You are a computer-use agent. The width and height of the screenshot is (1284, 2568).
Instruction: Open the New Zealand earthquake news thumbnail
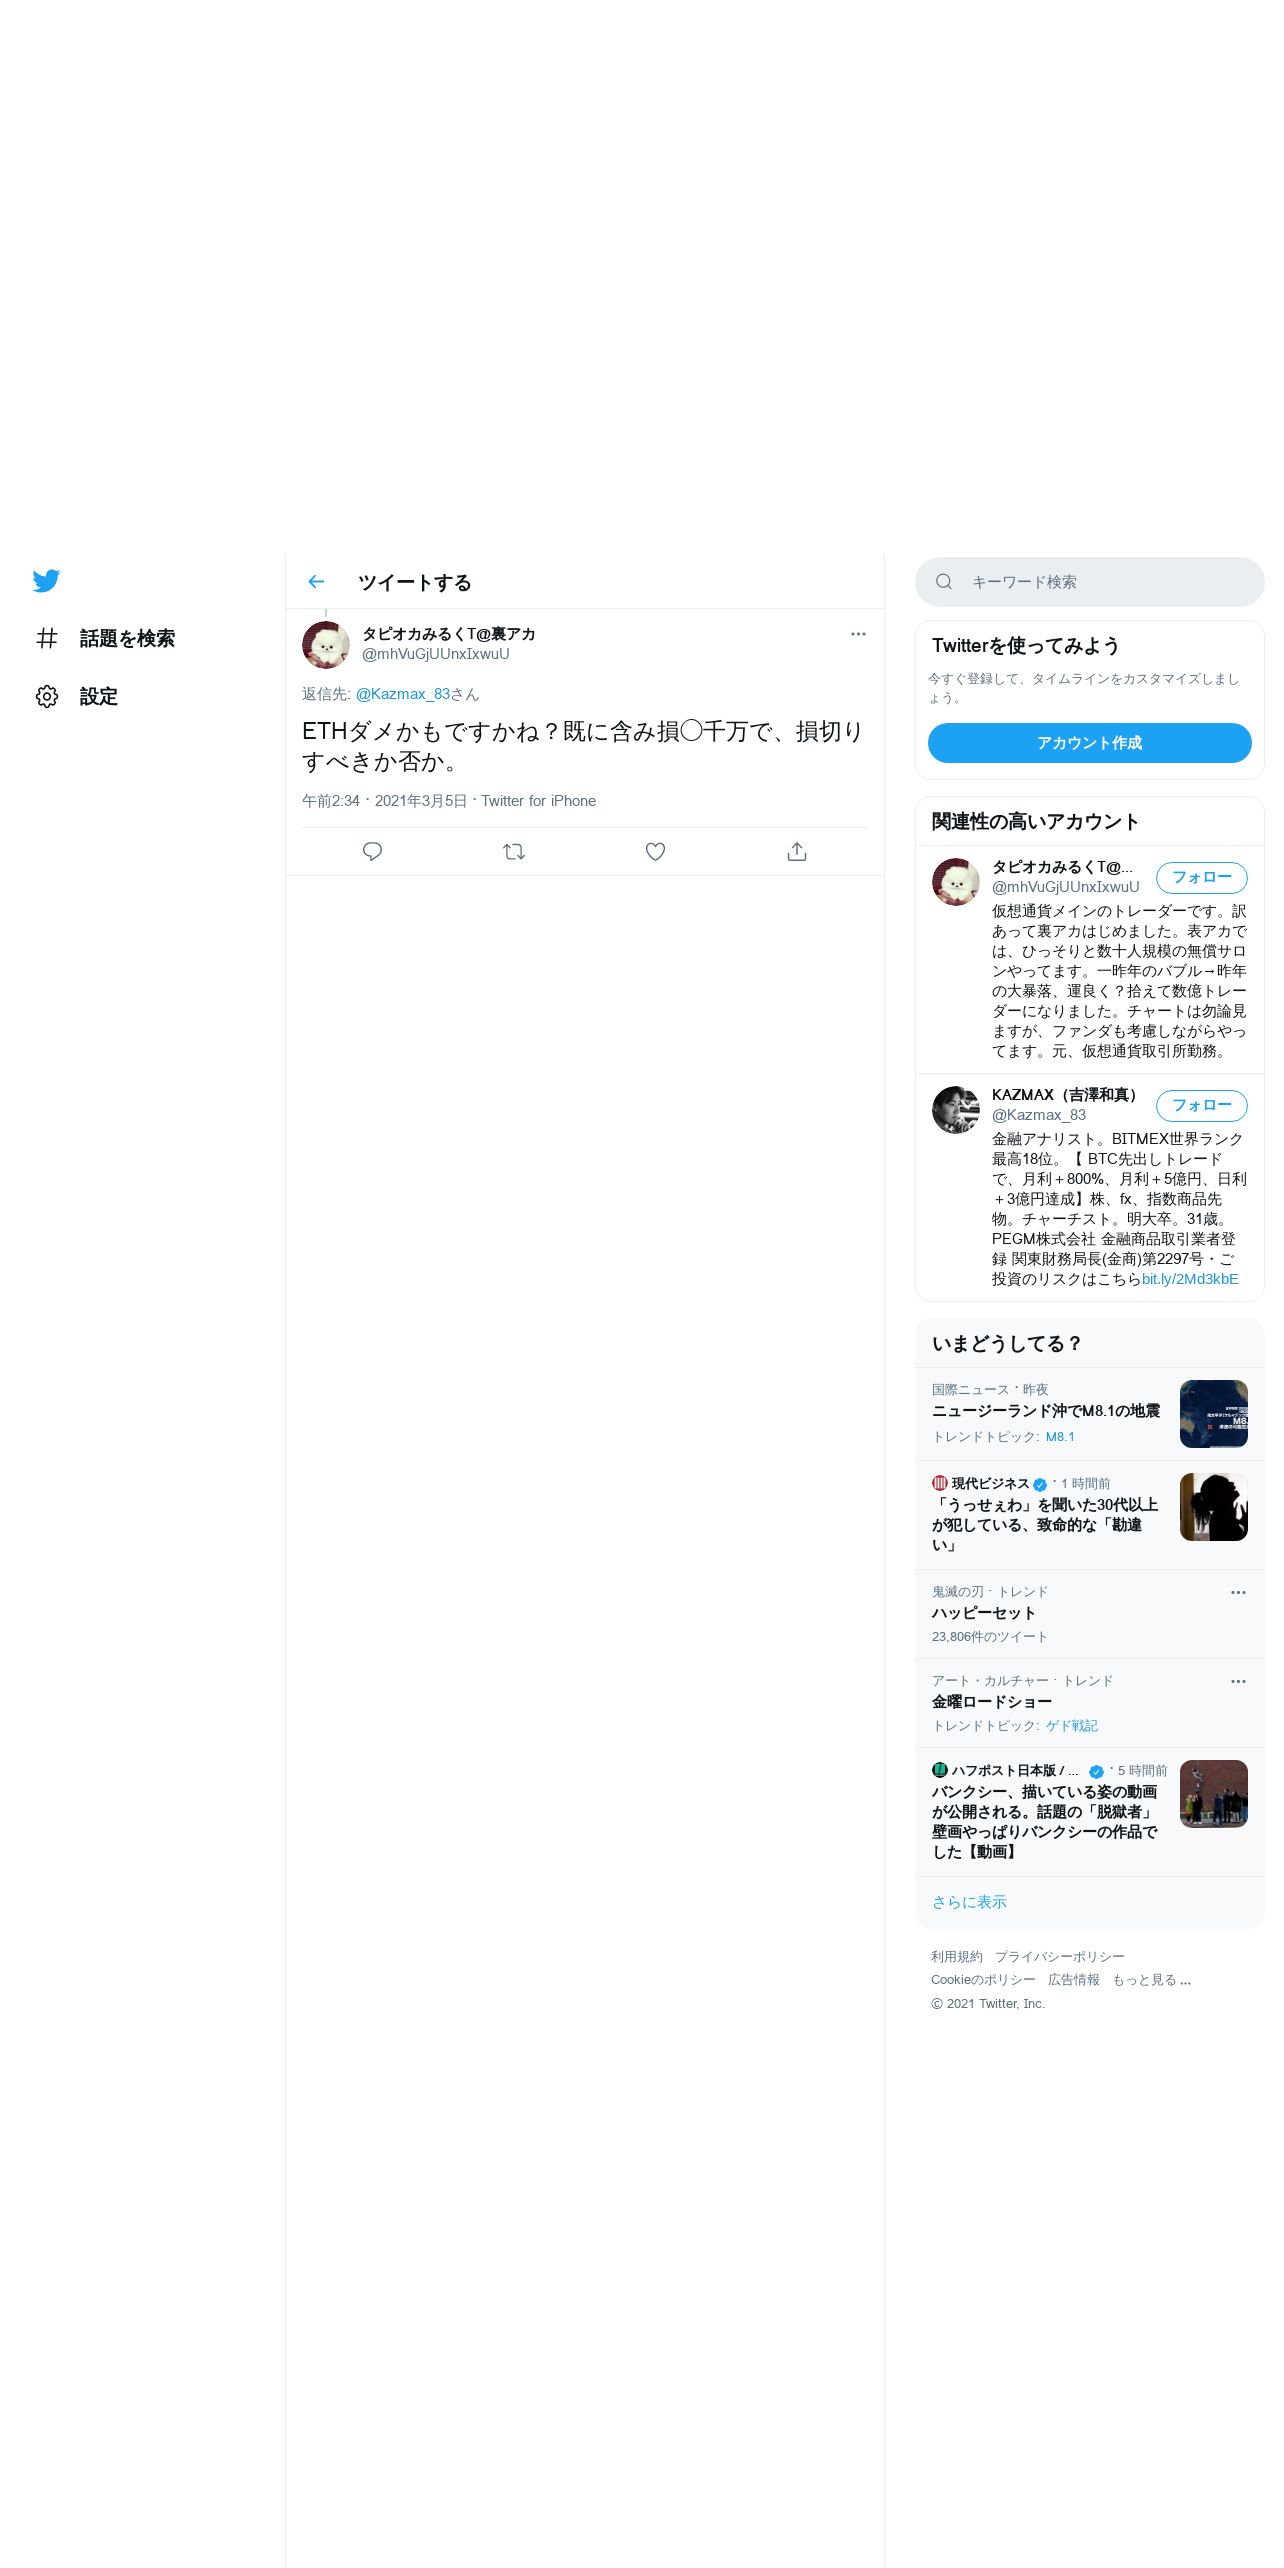tap(1214, 1414)
